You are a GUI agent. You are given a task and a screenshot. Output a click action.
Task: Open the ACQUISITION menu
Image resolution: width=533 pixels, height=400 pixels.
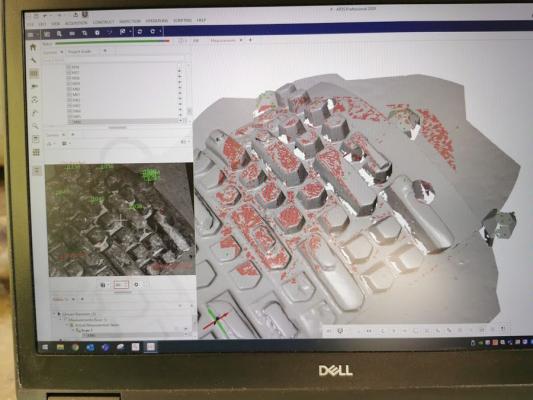pyautogui.click(x=76, y=23)
